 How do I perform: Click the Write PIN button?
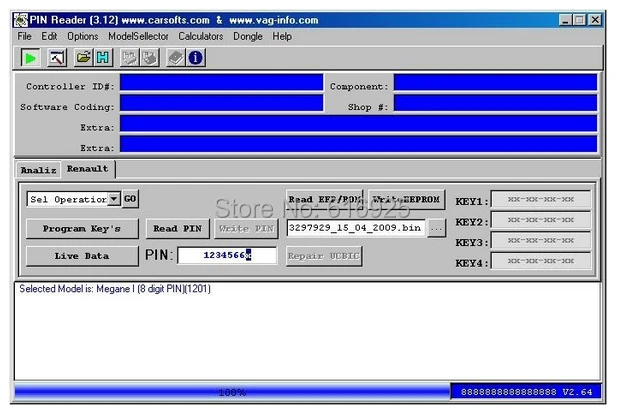246,229
